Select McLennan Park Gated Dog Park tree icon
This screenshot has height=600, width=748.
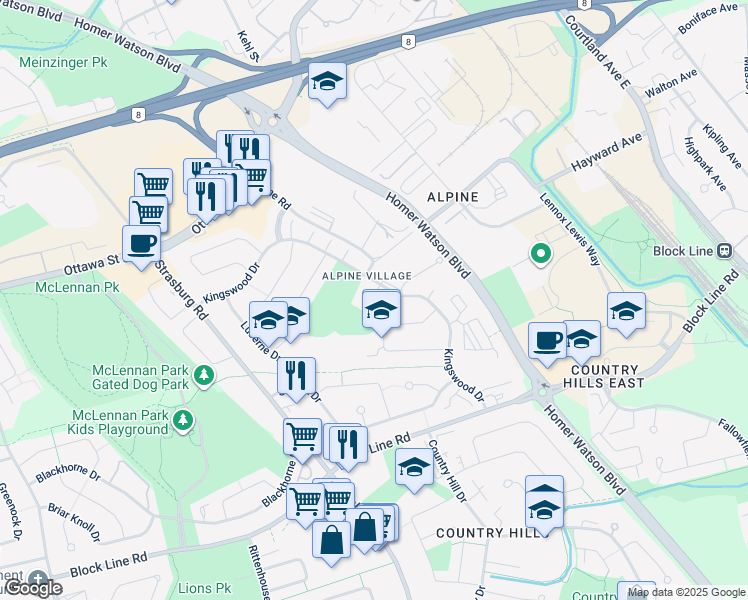point(204,376)
